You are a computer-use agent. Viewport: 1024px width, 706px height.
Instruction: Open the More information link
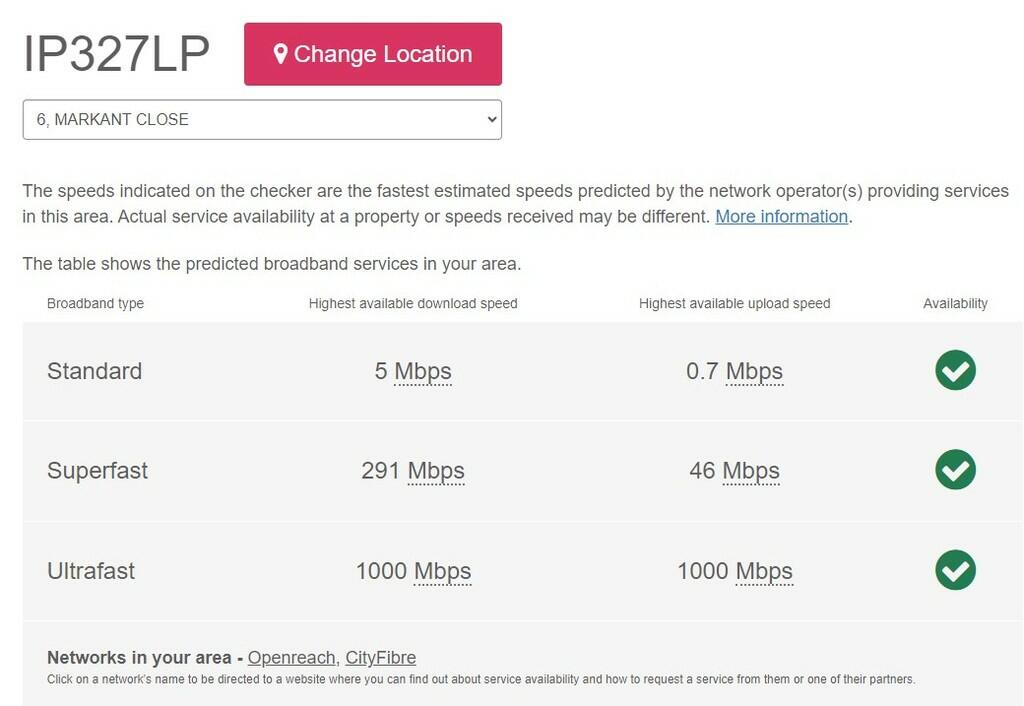781,217
